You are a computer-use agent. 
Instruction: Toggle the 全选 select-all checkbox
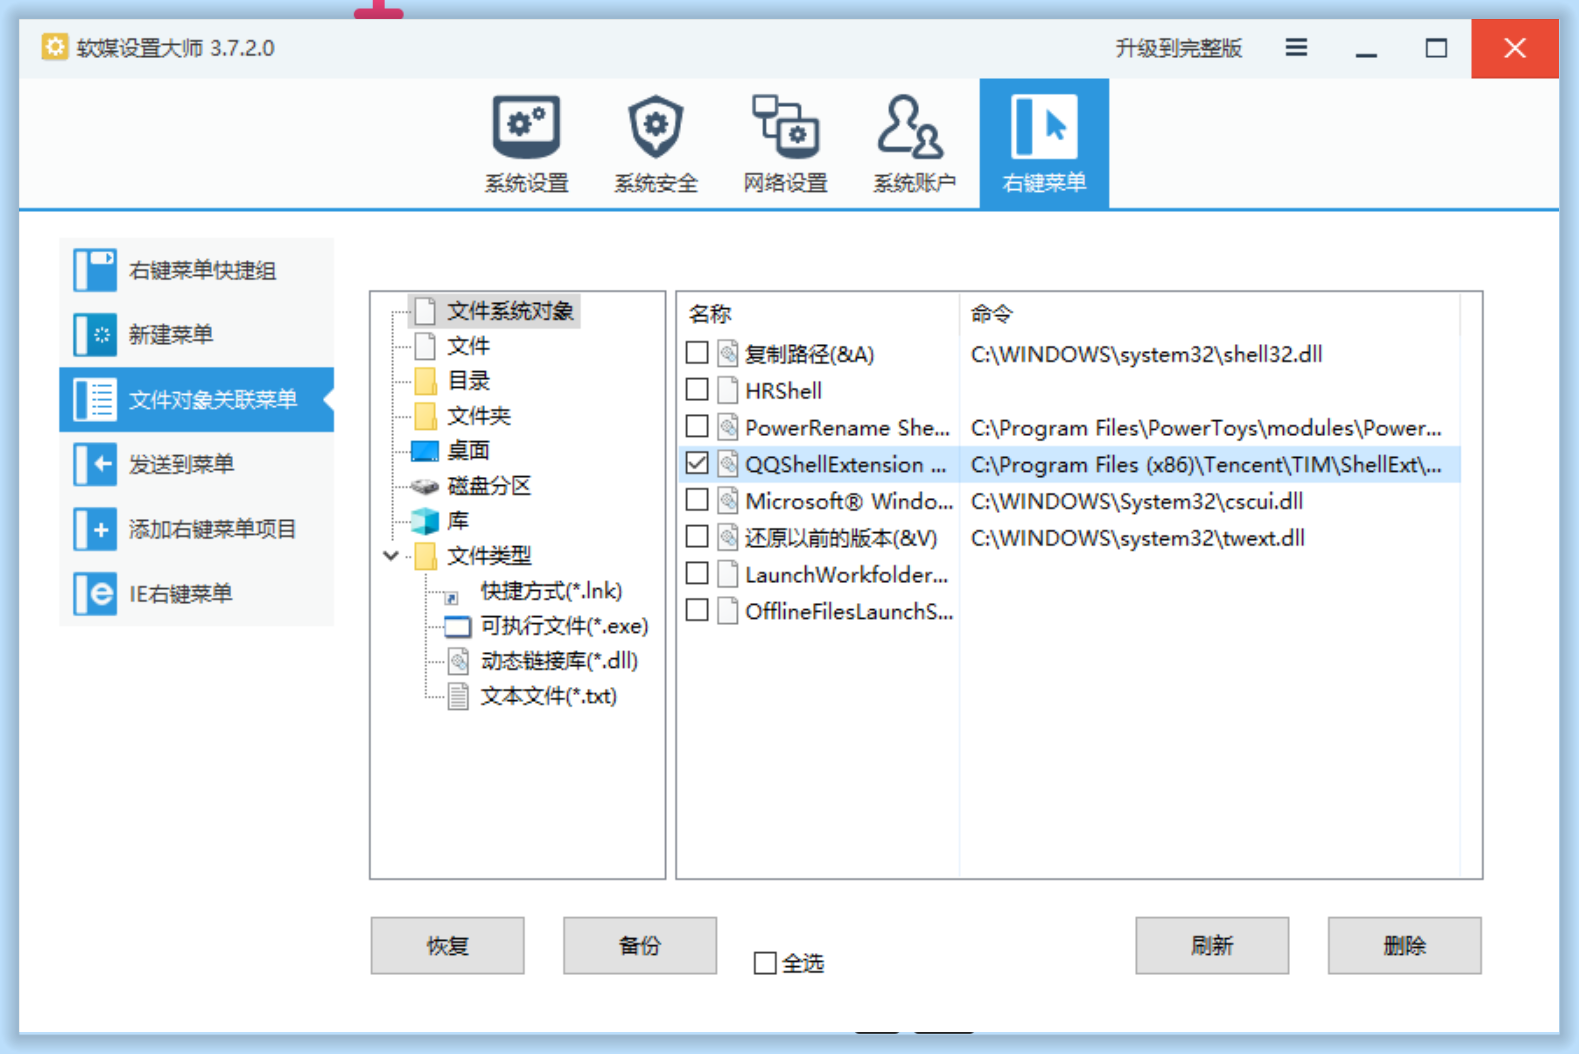point(765,963)
